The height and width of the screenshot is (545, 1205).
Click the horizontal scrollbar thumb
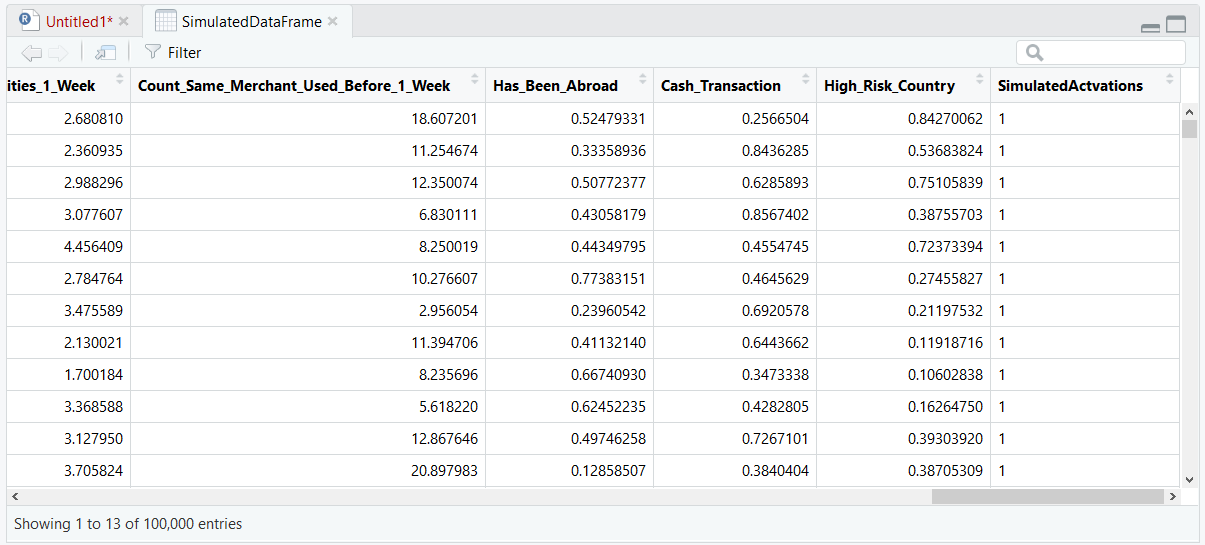(x=1048, y=496)
